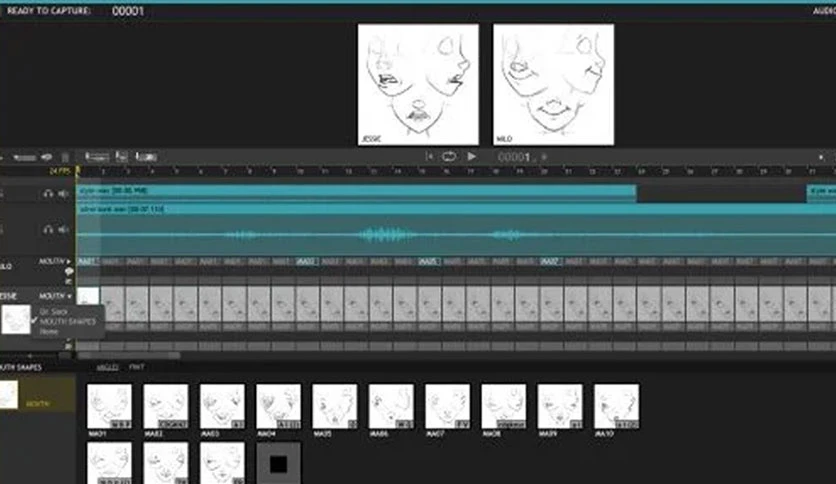Select the first white frame in JESSE track
Image resolution: width=836 pixels, height=484 pixels.
(88, 296)
